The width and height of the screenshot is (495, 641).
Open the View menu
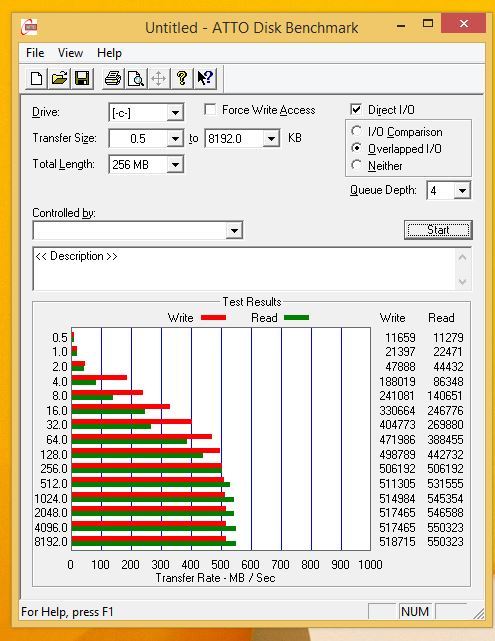tap(70, 53)
